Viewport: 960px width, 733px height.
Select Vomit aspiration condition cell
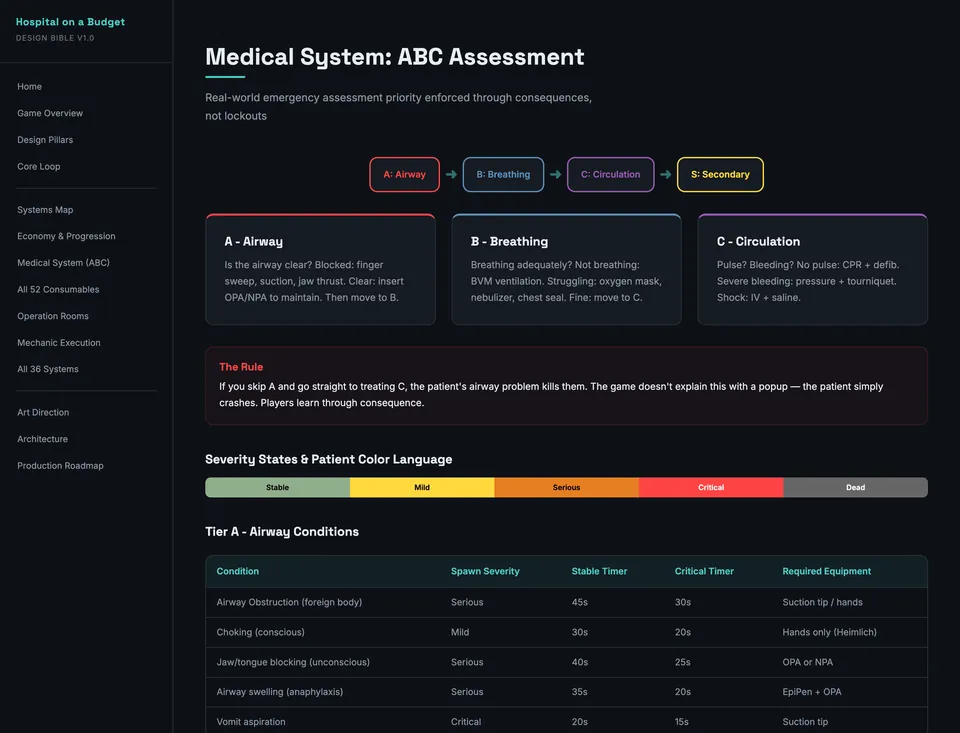point(250,722)
